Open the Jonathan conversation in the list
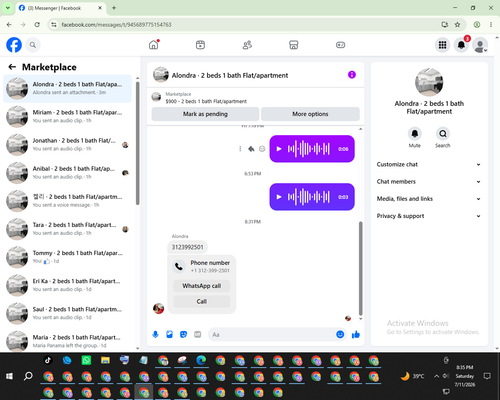 coord(67,145)
